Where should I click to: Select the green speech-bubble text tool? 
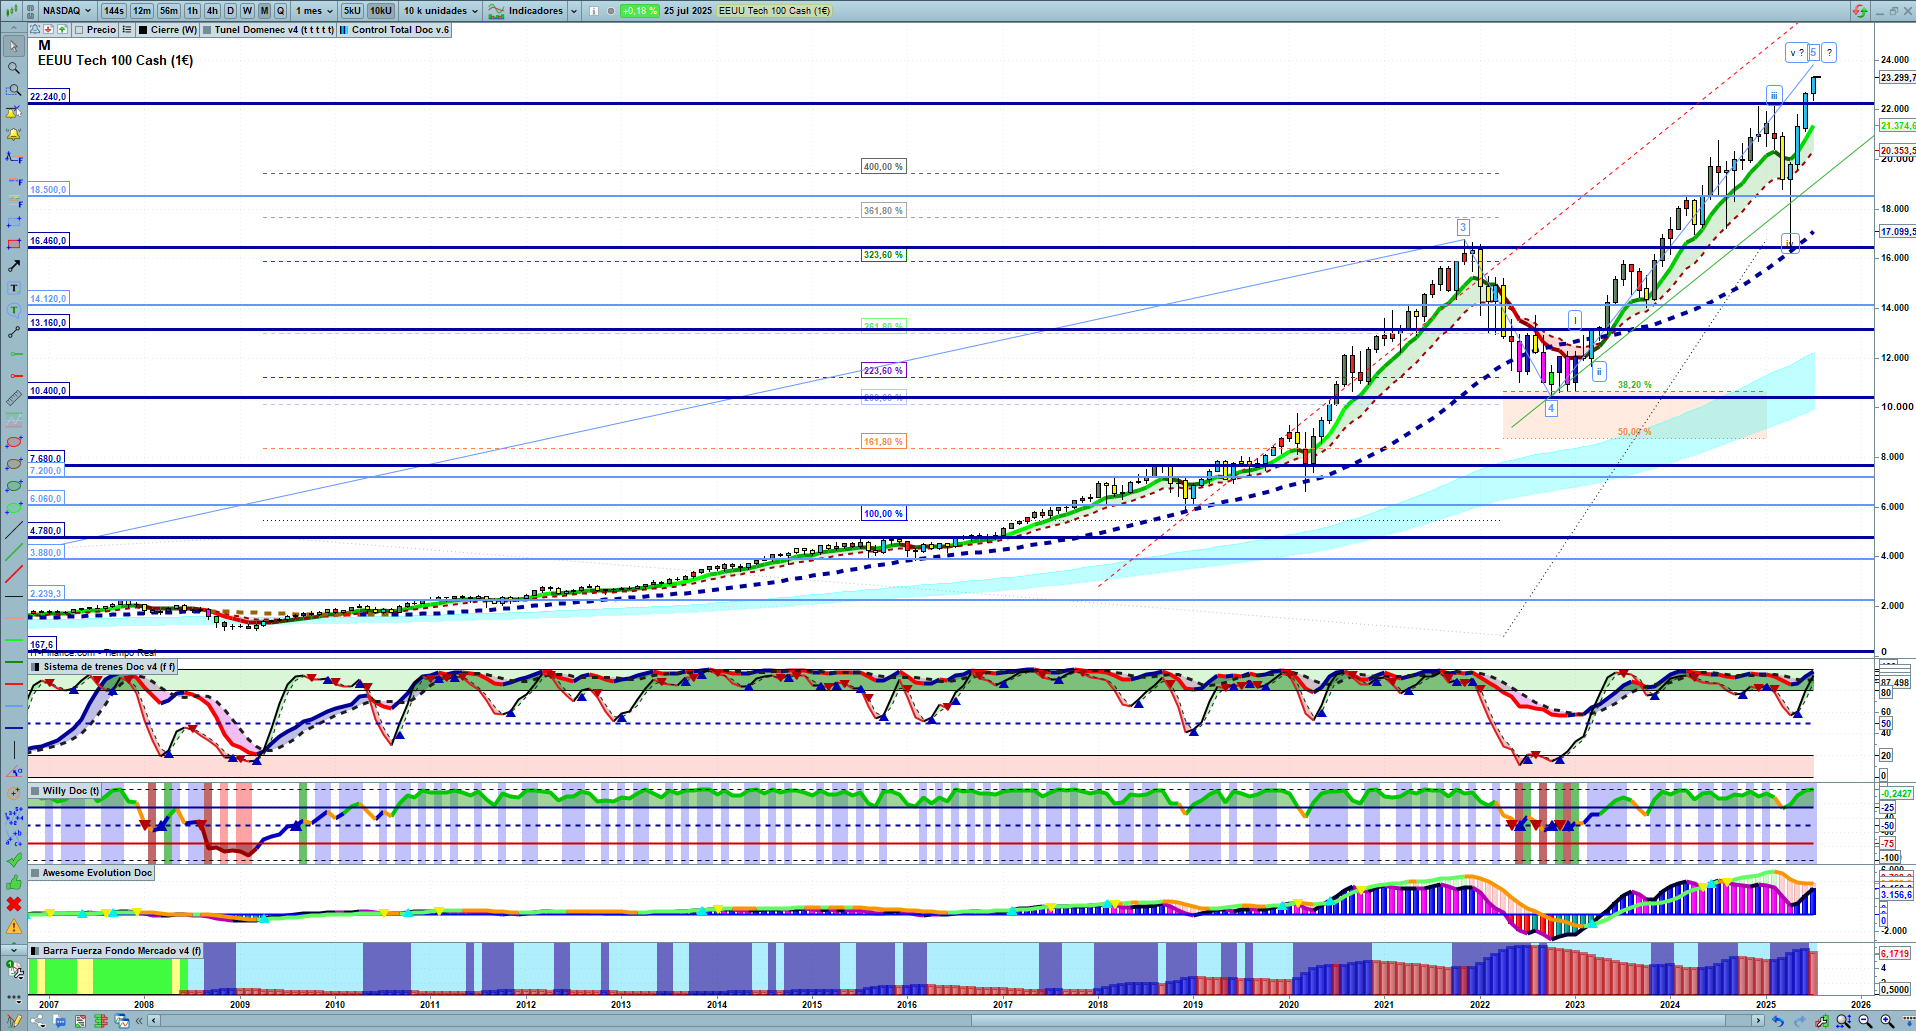click(13, 310)
